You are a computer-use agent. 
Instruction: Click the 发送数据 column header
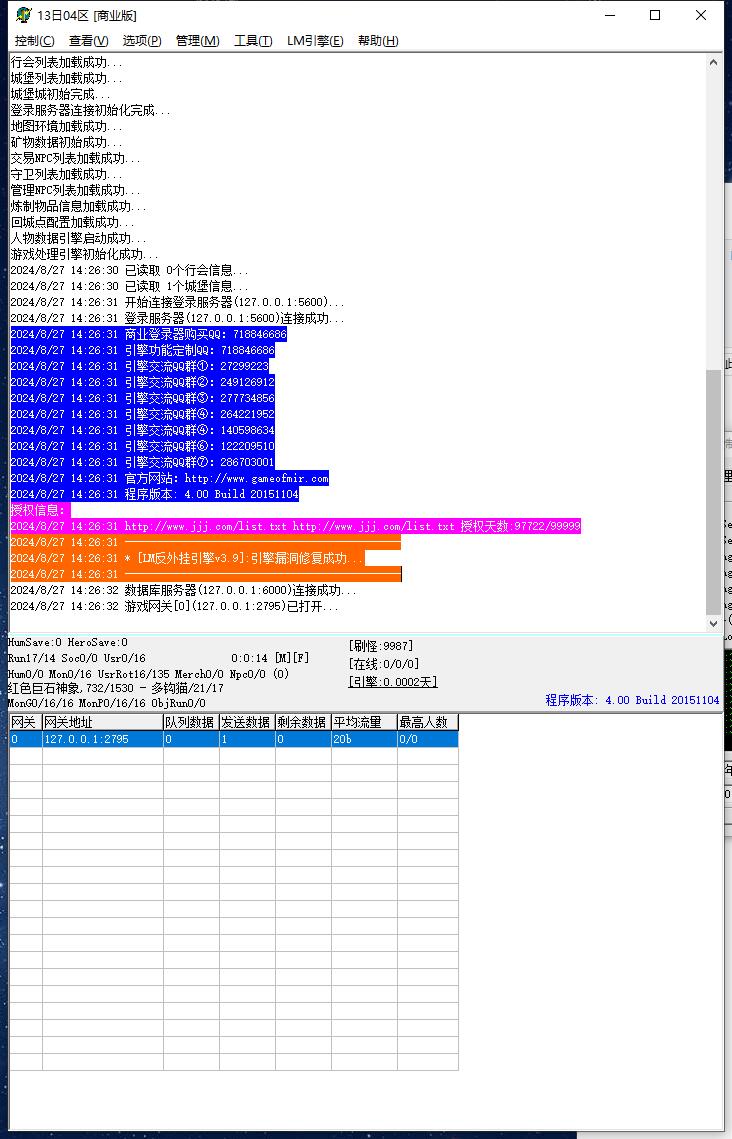247,722
